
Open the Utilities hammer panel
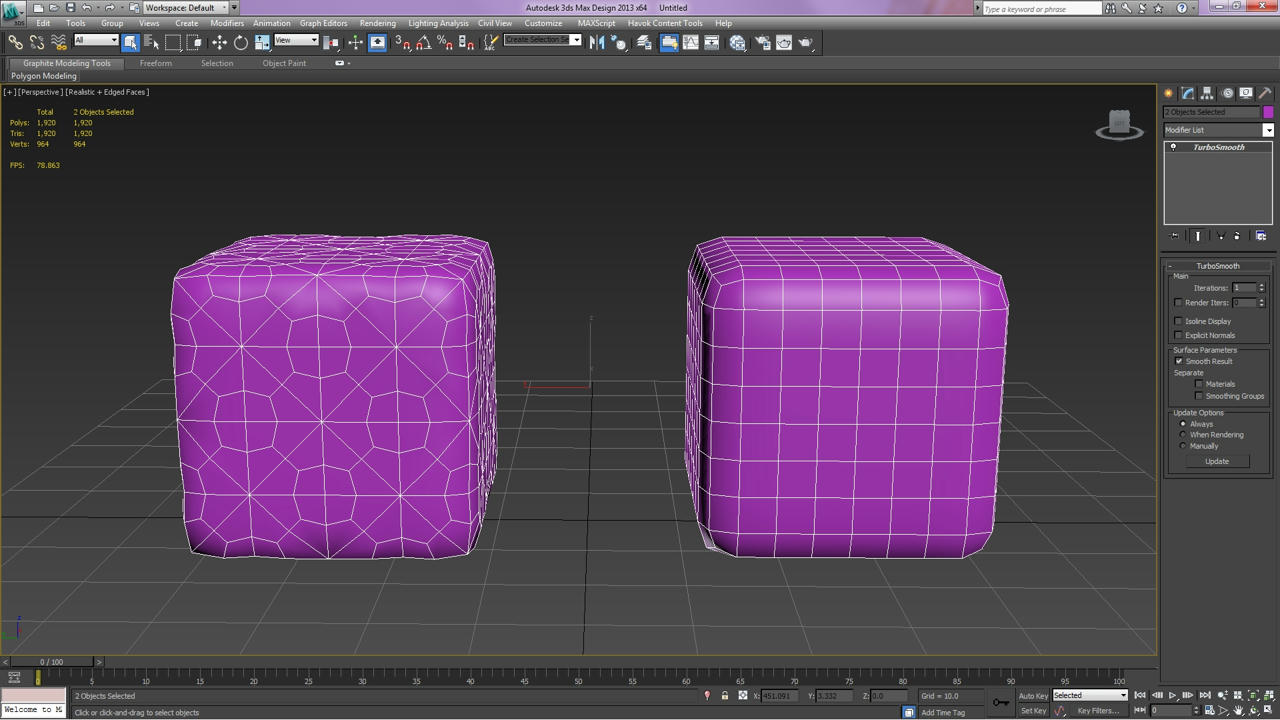[x=1265, y=93]
